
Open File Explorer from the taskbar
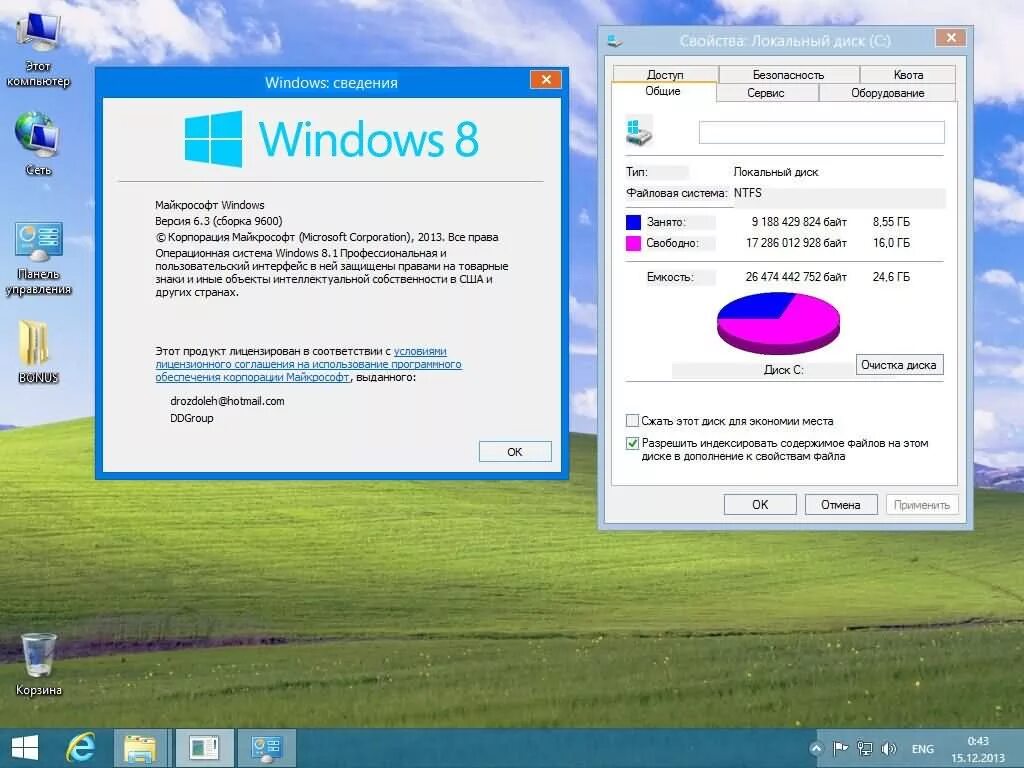tap(140, 748)
